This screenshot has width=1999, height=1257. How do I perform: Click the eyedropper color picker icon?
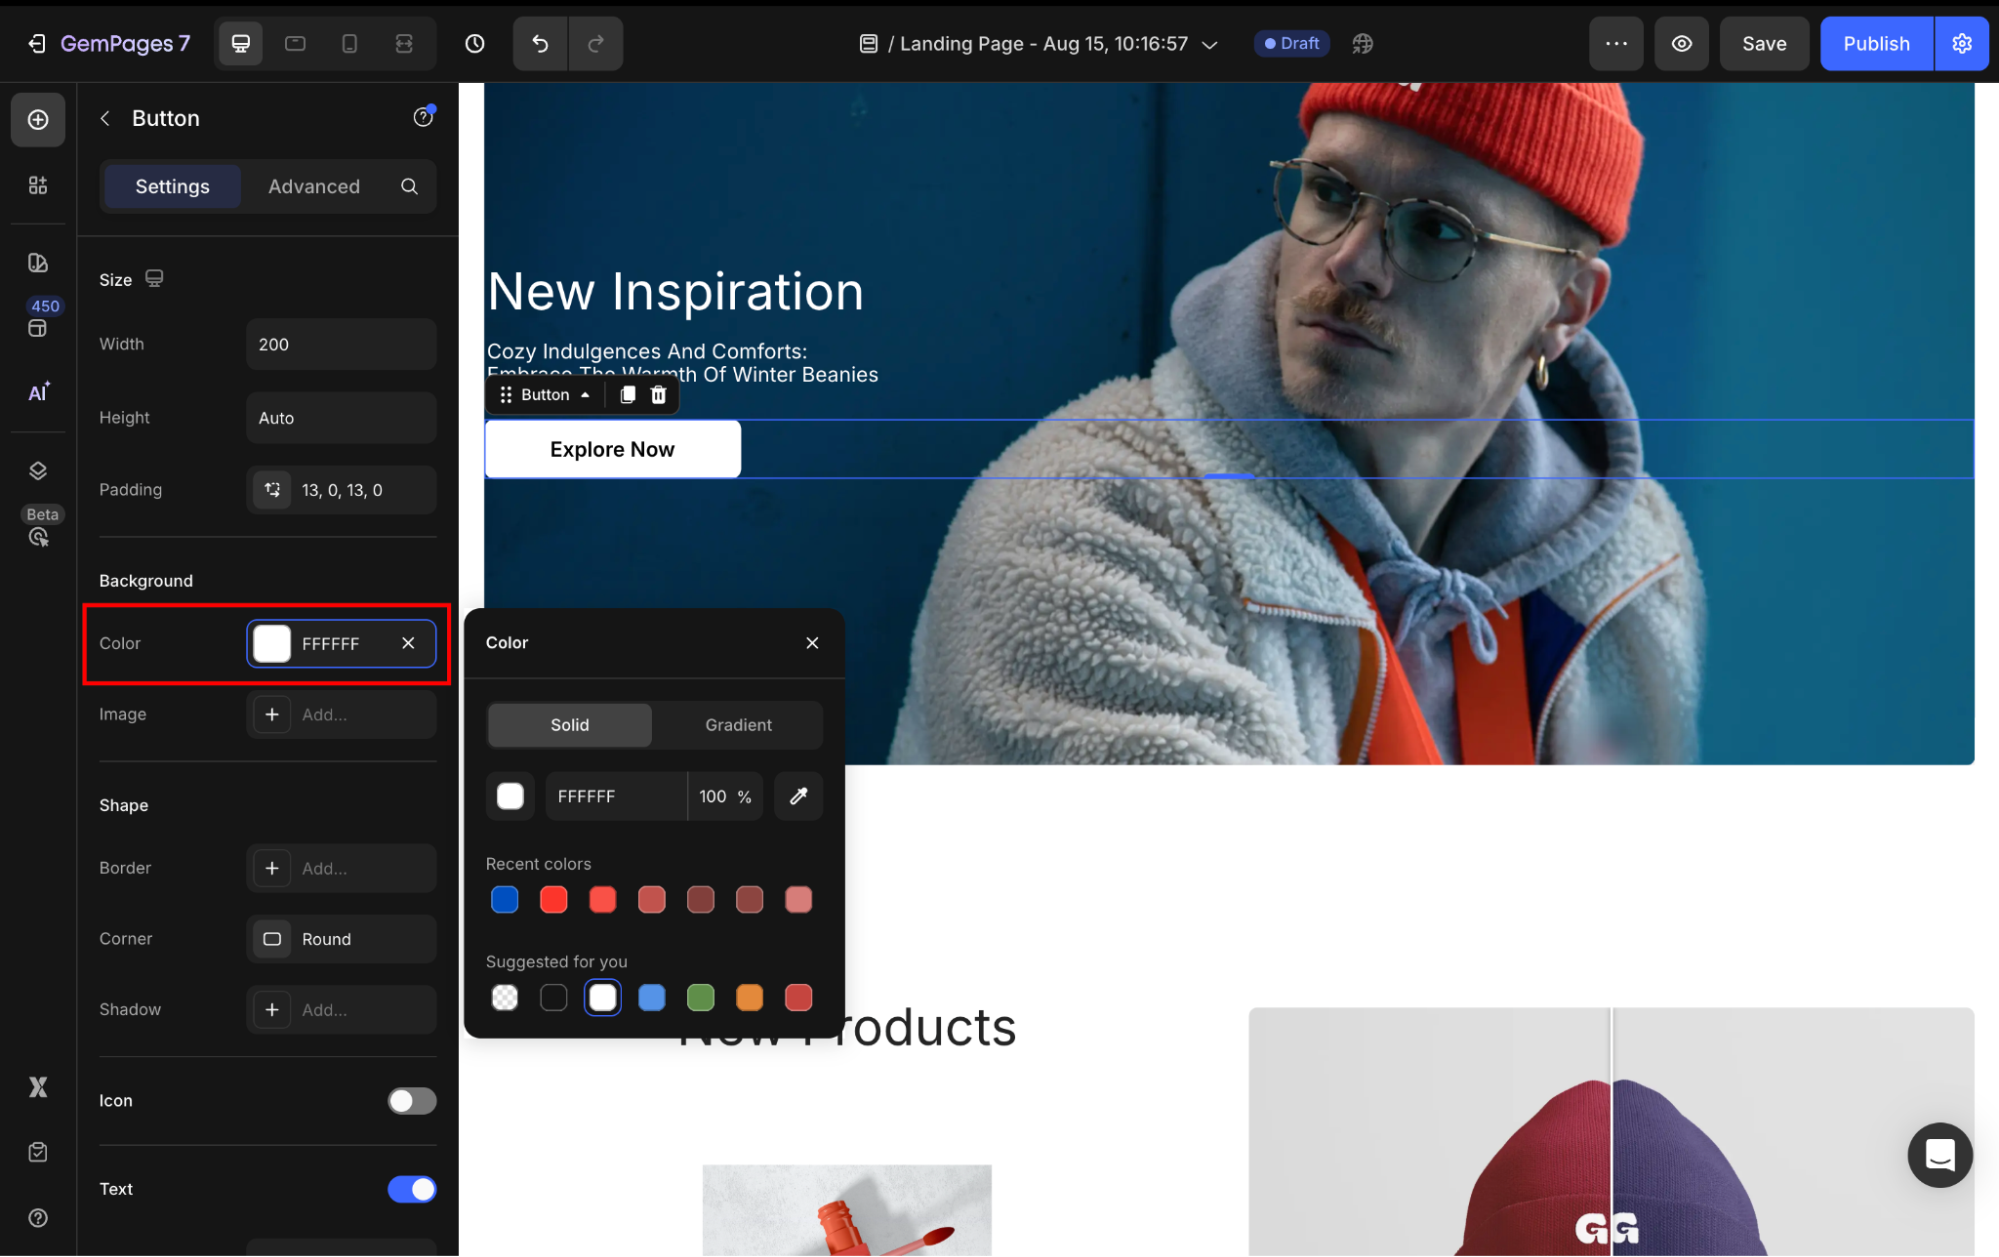click(x=798, y=796)
